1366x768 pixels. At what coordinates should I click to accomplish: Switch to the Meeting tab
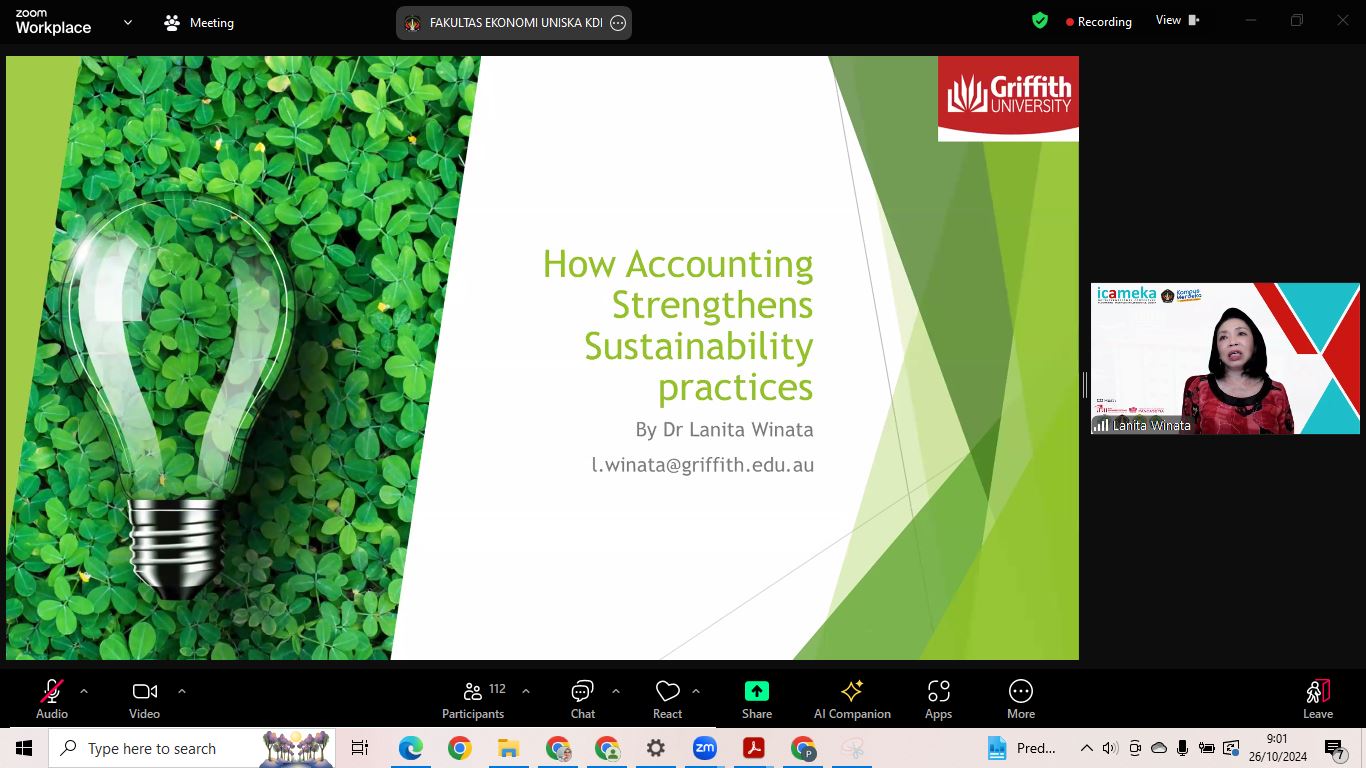(x=199, y=22)
